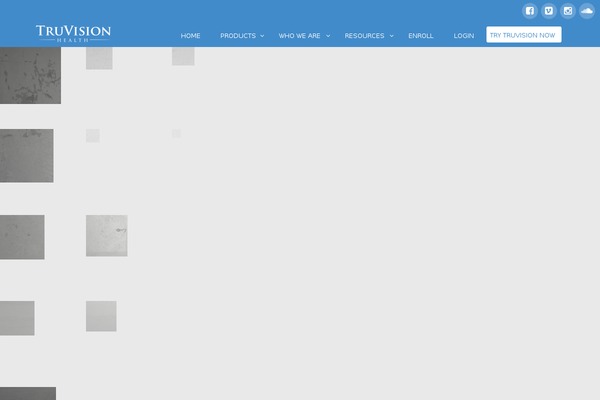Expand the Who We Are chevron
The image size is (600, 400).
tap(328, 36)
